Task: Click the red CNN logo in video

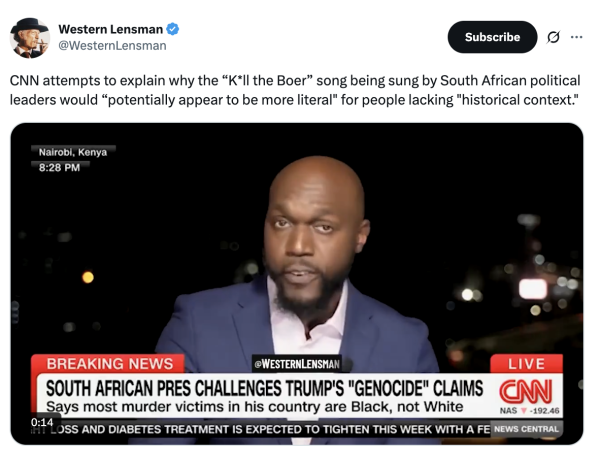Action: 523,390
